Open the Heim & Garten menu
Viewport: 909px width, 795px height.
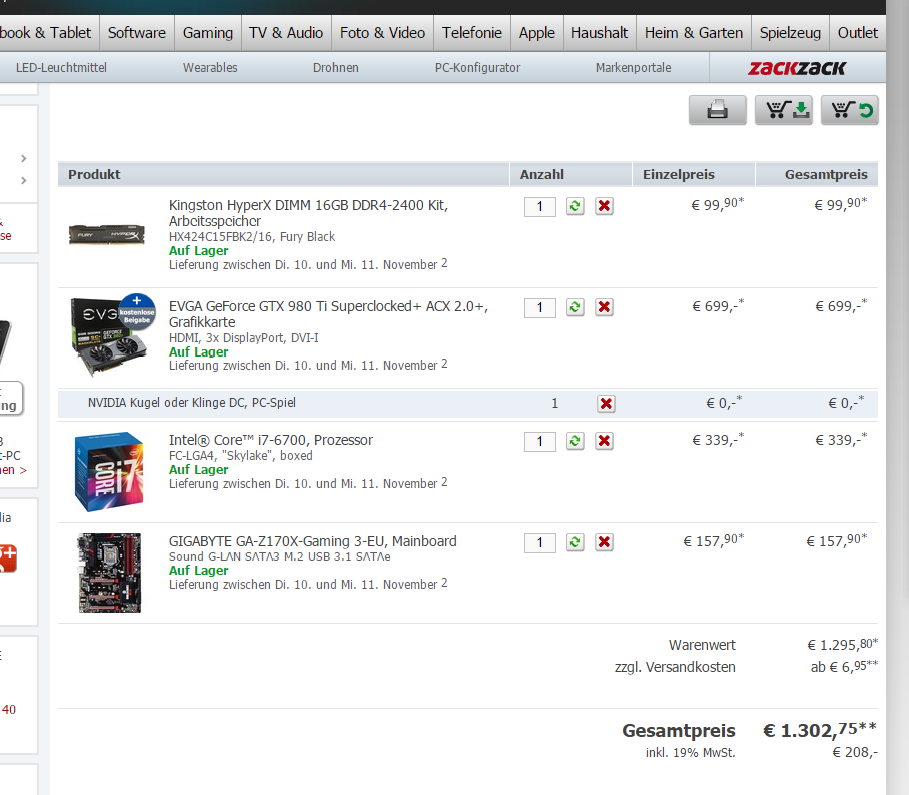(x=694, y=33)
